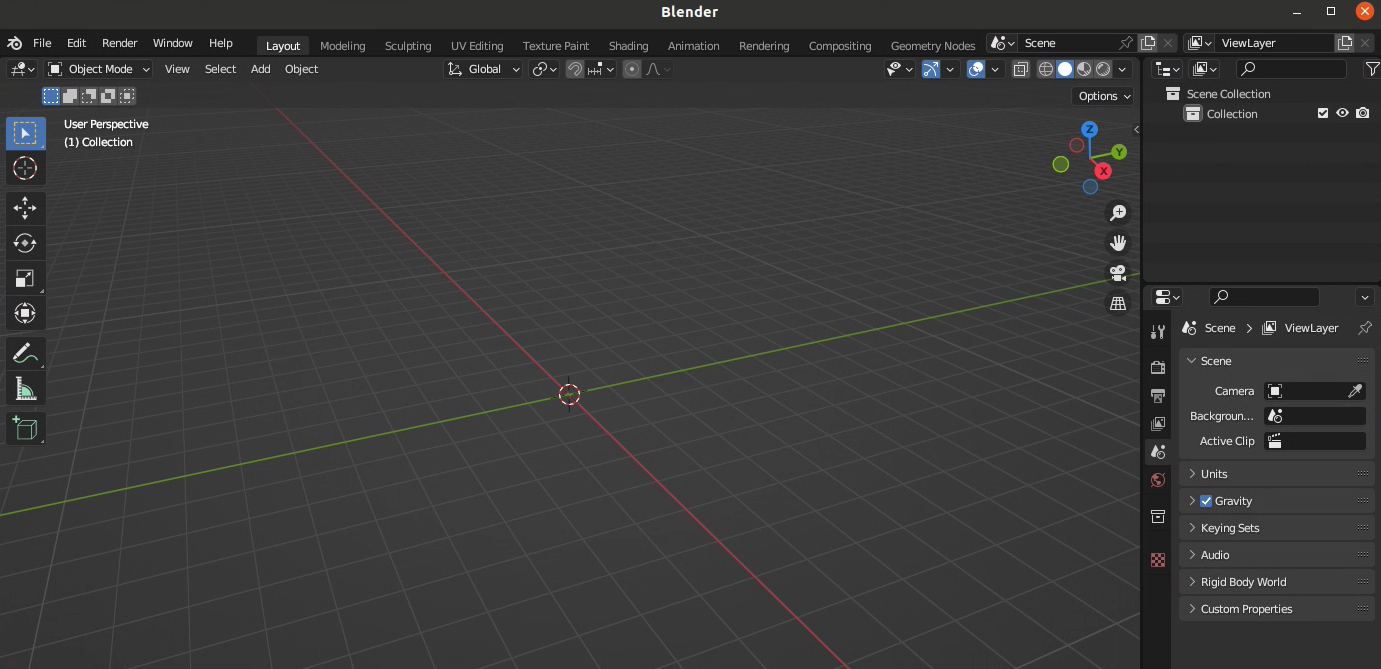The height and width of the screenshot is (669, 1381).
Task: Open the viewport Add menu
Action: 260,69
